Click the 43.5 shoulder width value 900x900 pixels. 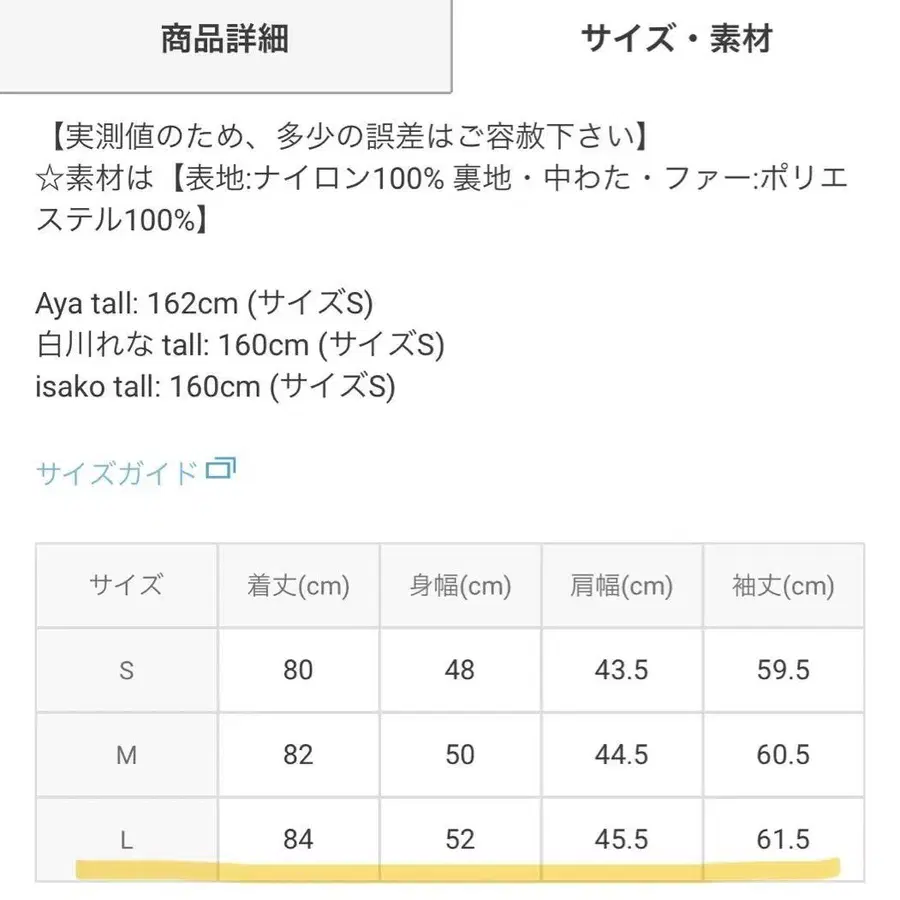pos(622,670)
